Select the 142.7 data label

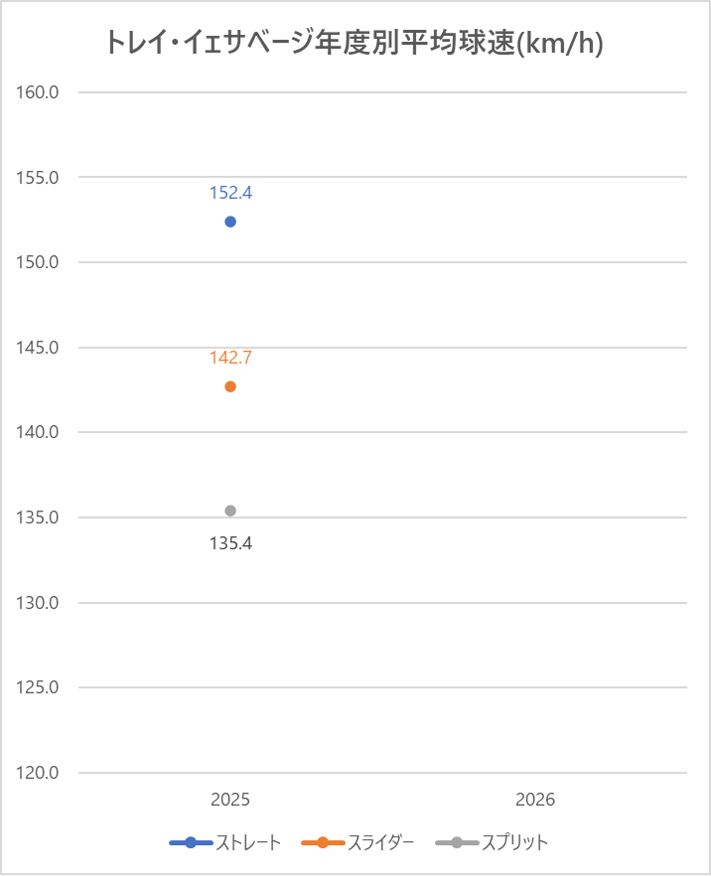pyautogui.click(x=230, y=358)
